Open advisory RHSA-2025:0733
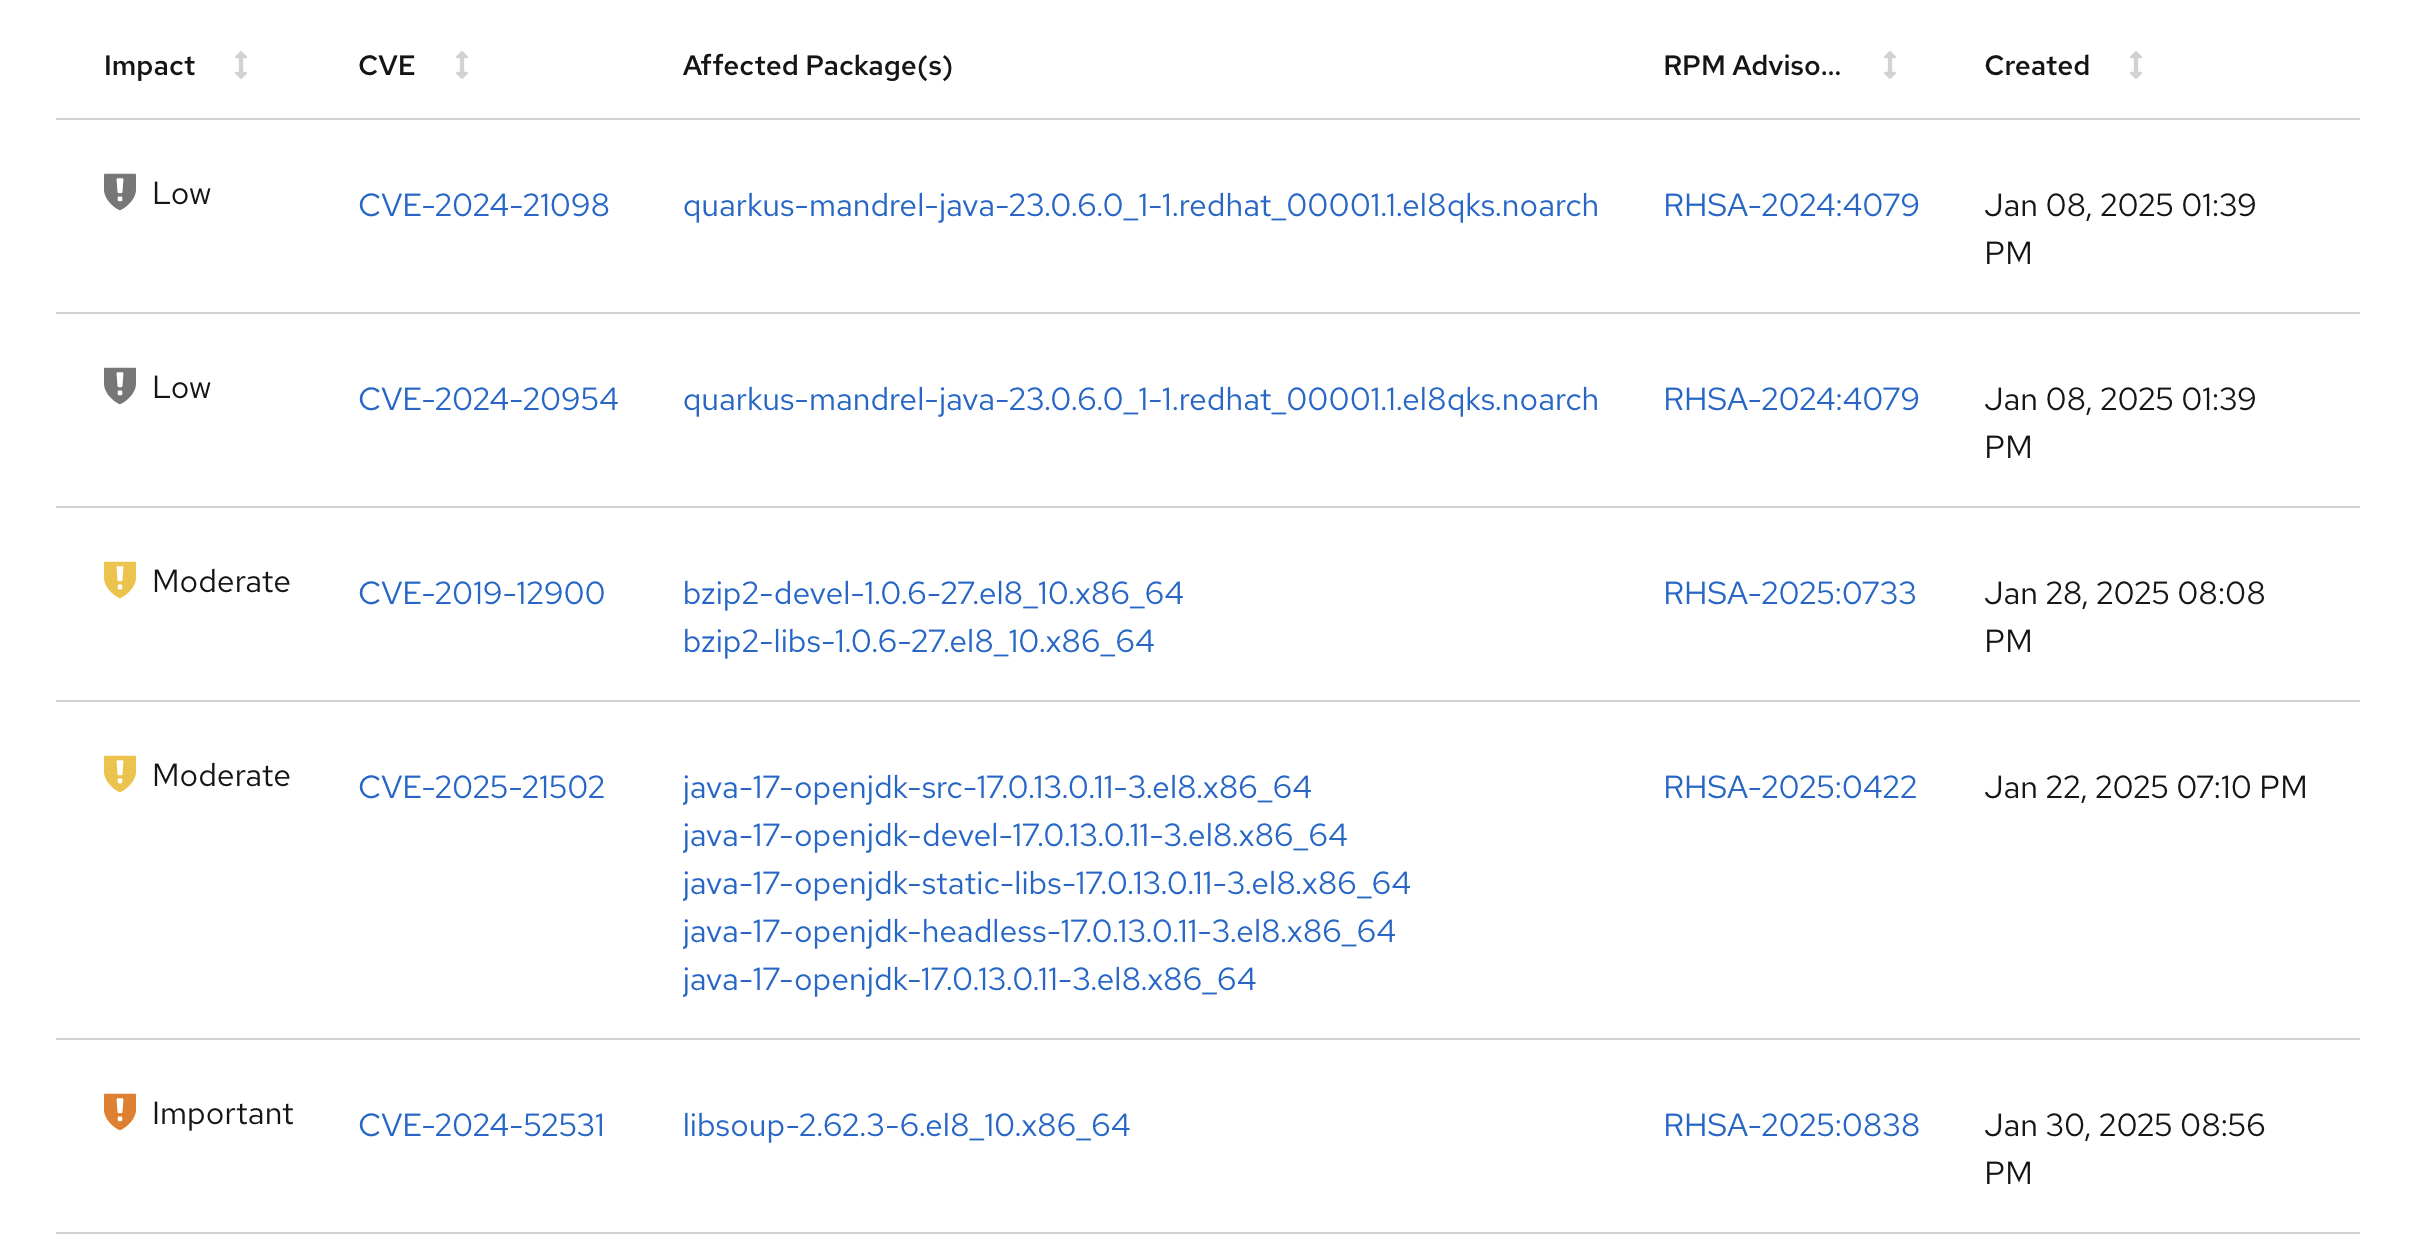This screenshot has height=1256, width=2416. coord(1789,593)
